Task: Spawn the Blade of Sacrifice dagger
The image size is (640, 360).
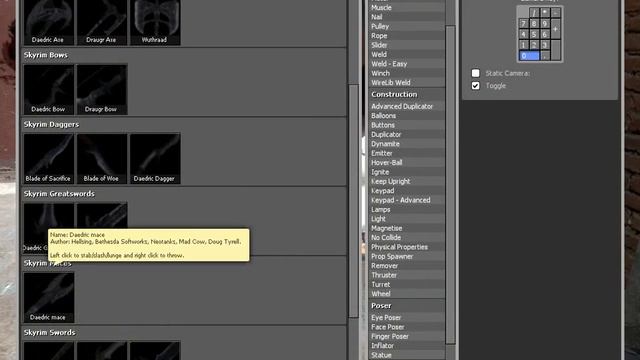Action: pos(49,158)
